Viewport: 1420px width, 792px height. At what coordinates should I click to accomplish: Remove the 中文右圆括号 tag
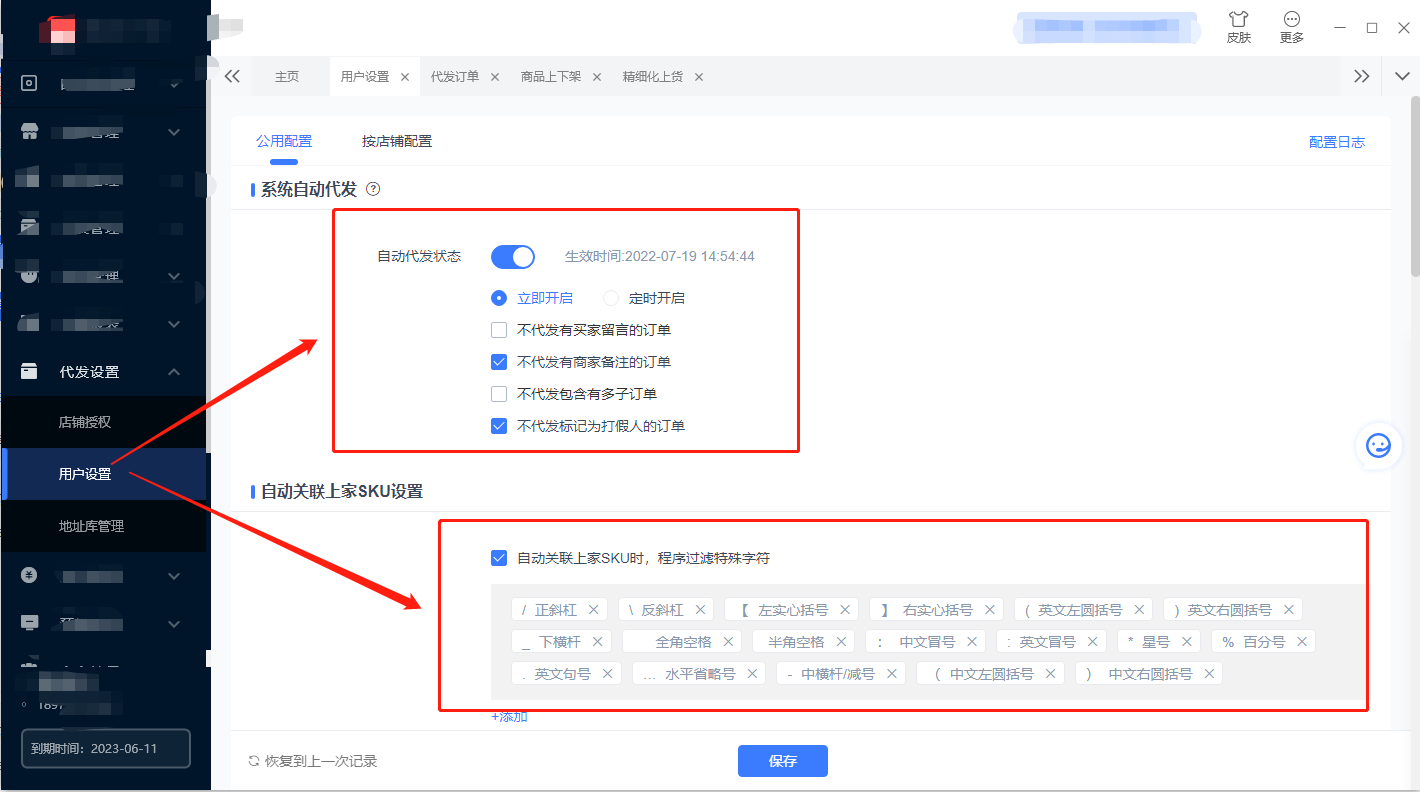1209,674
